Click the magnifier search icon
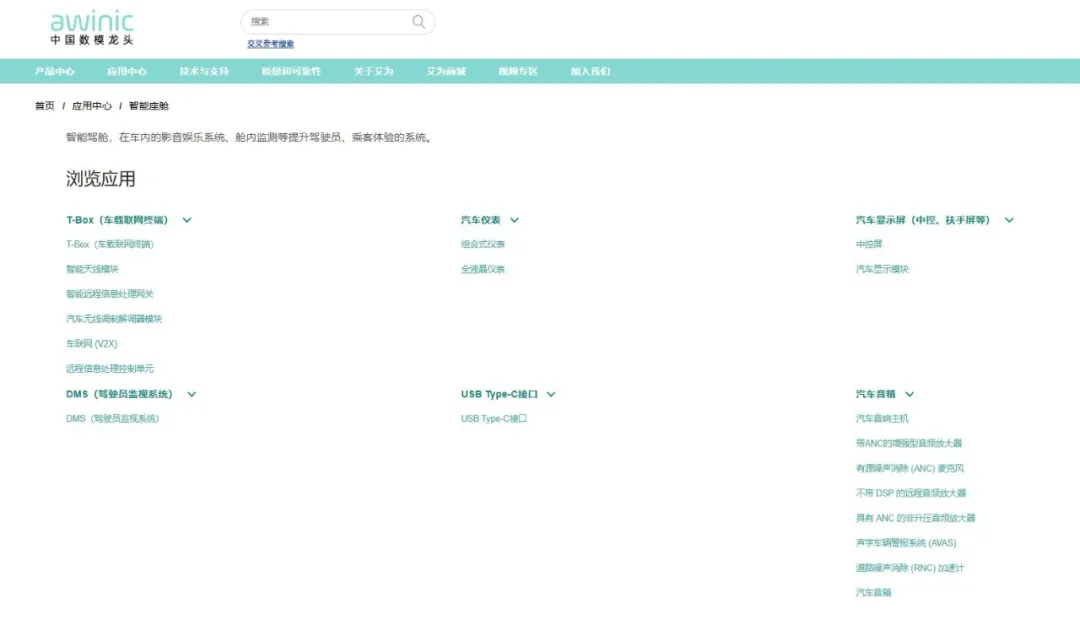The image size is (1080, 636). (419, 21)
